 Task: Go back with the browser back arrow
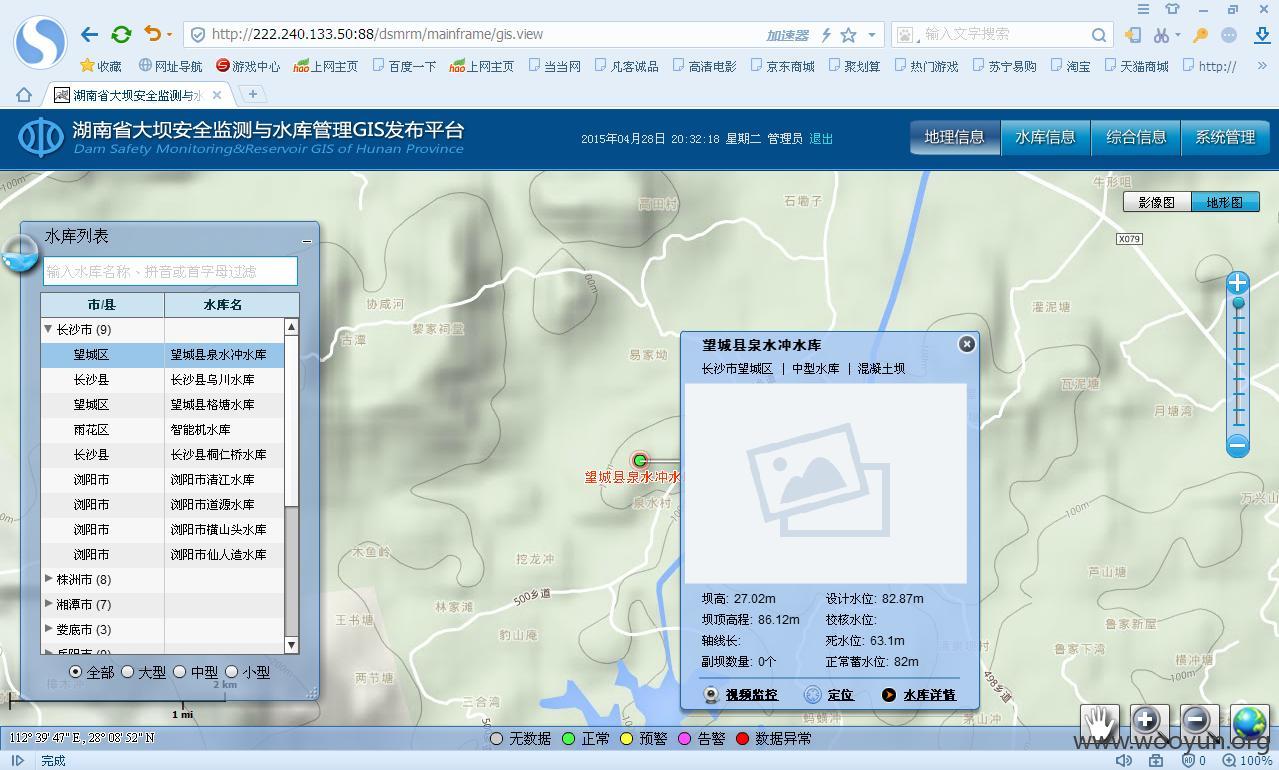coord(89,34)
